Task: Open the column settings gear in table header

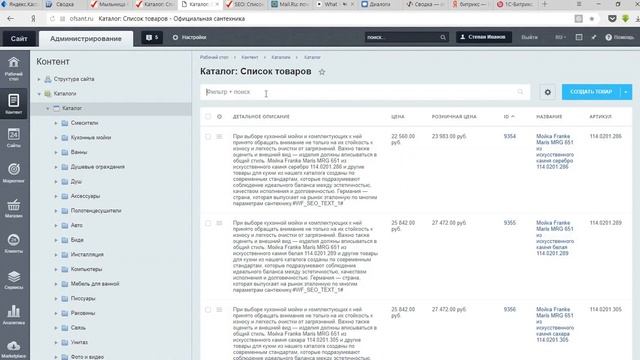Action: click(x=219, y=117)
